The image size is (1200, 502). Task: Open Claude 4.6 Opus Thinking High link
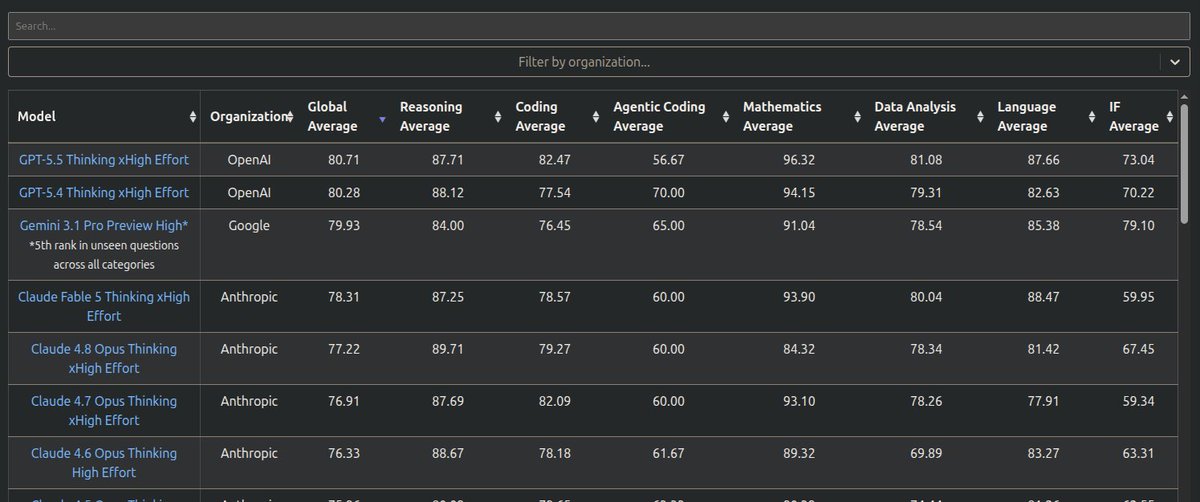coord(104,462)
